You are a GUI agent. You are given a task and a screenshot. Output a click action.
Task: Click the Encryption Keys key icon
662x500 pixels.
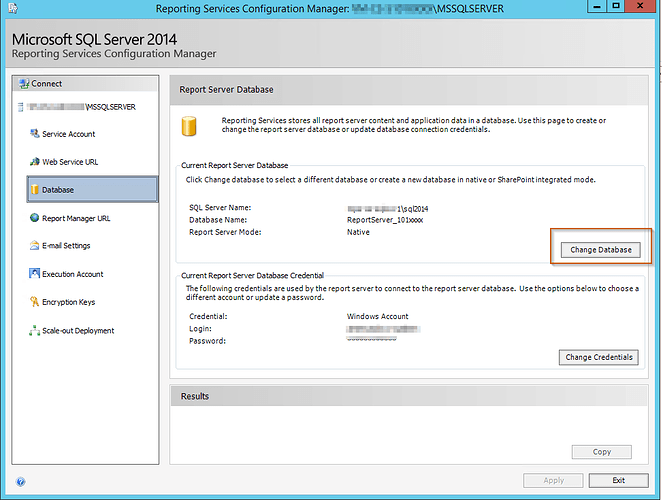(35, 302)
